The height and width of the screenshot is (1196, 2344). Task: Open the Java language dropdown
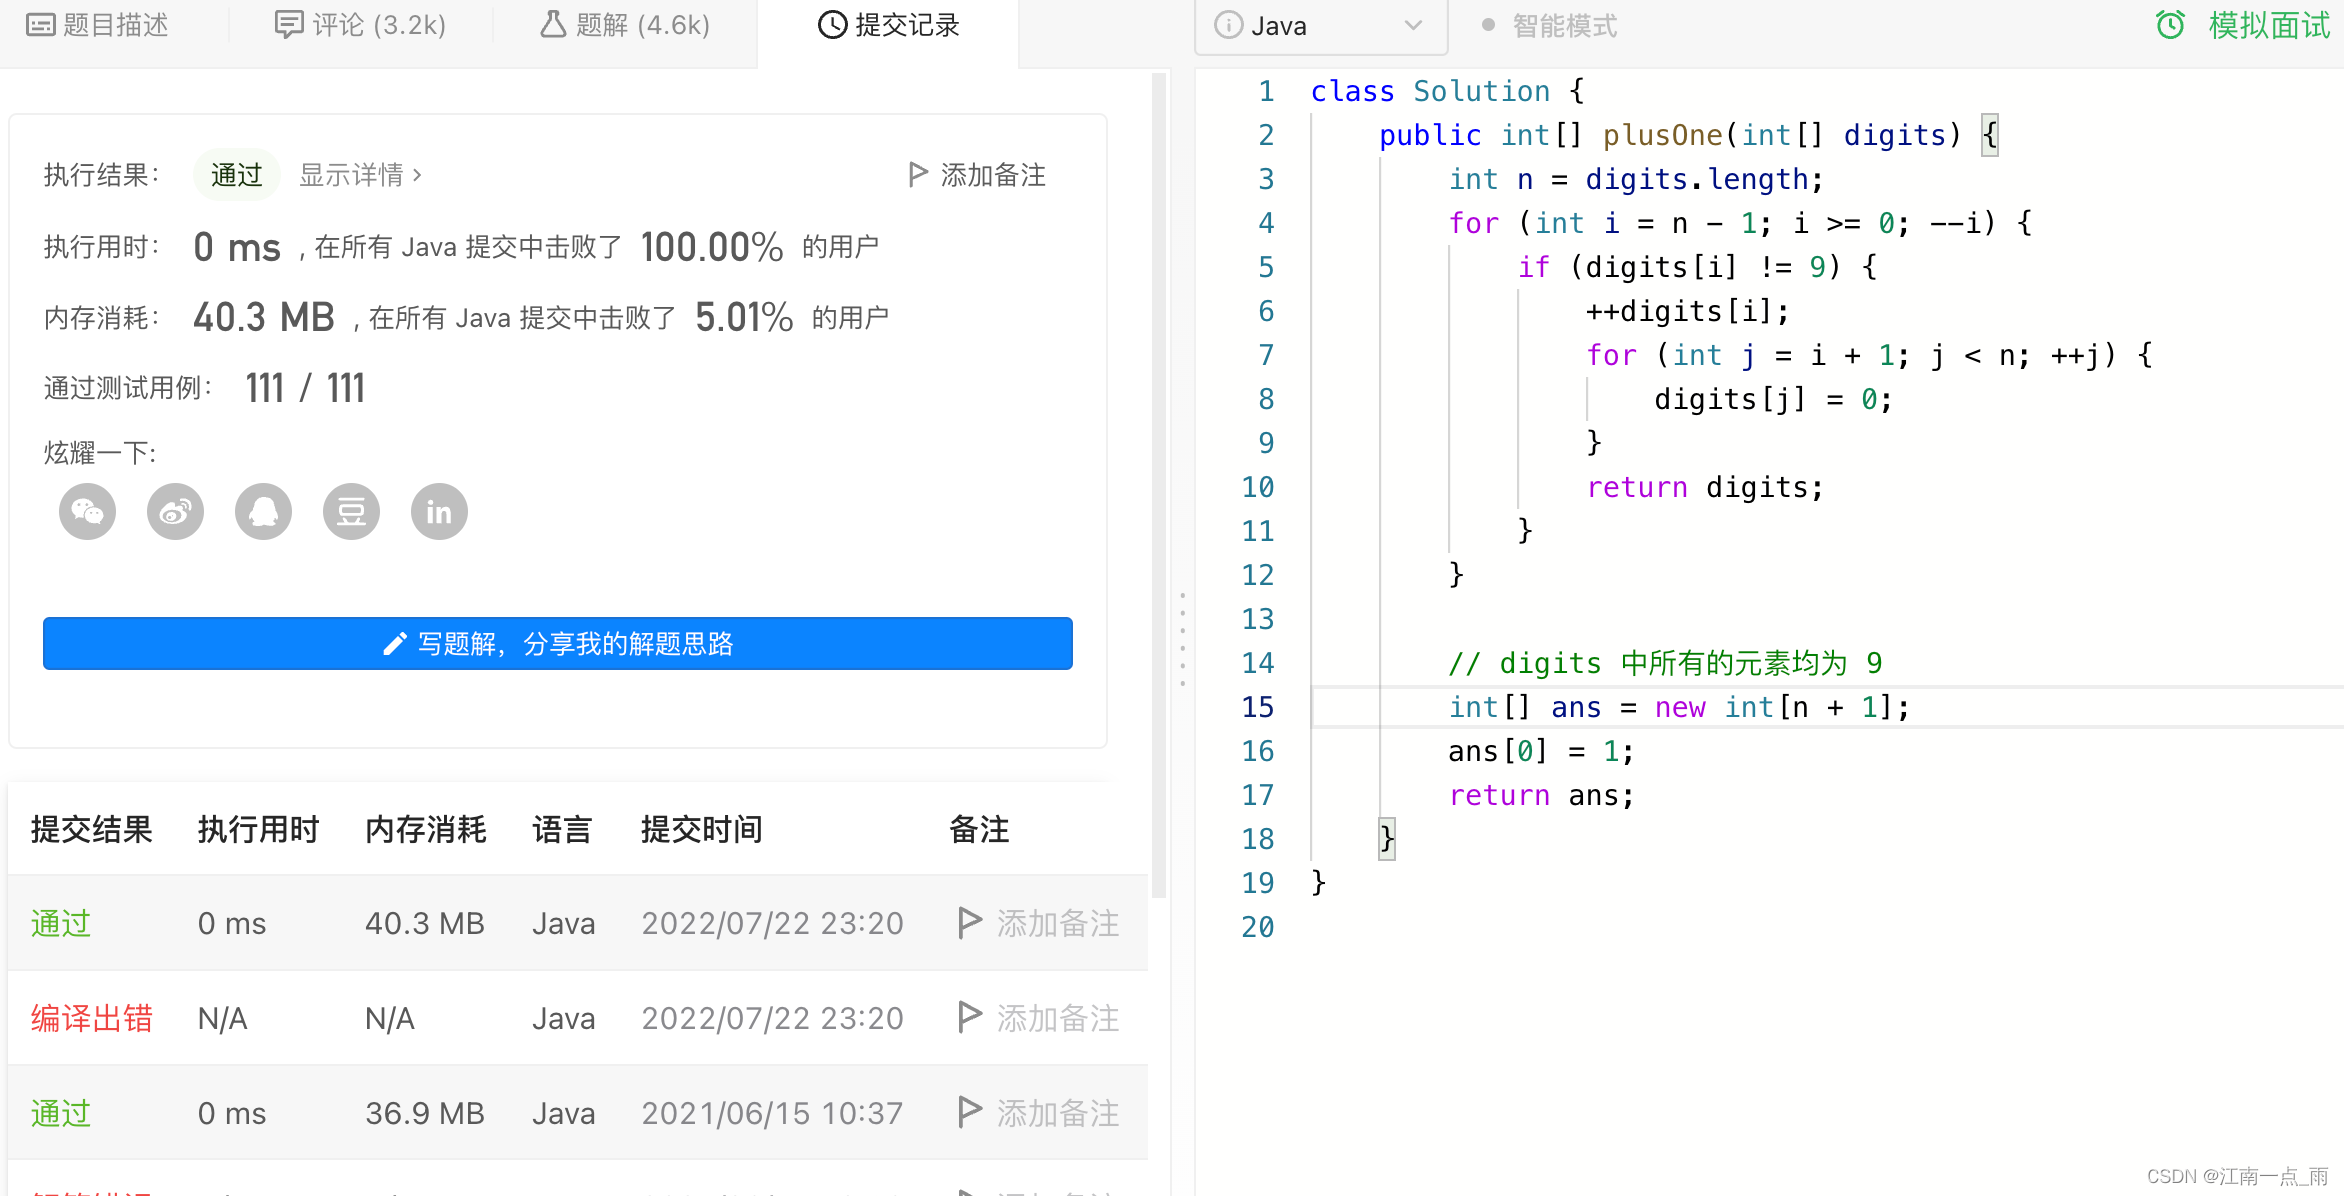(1320, 26)
